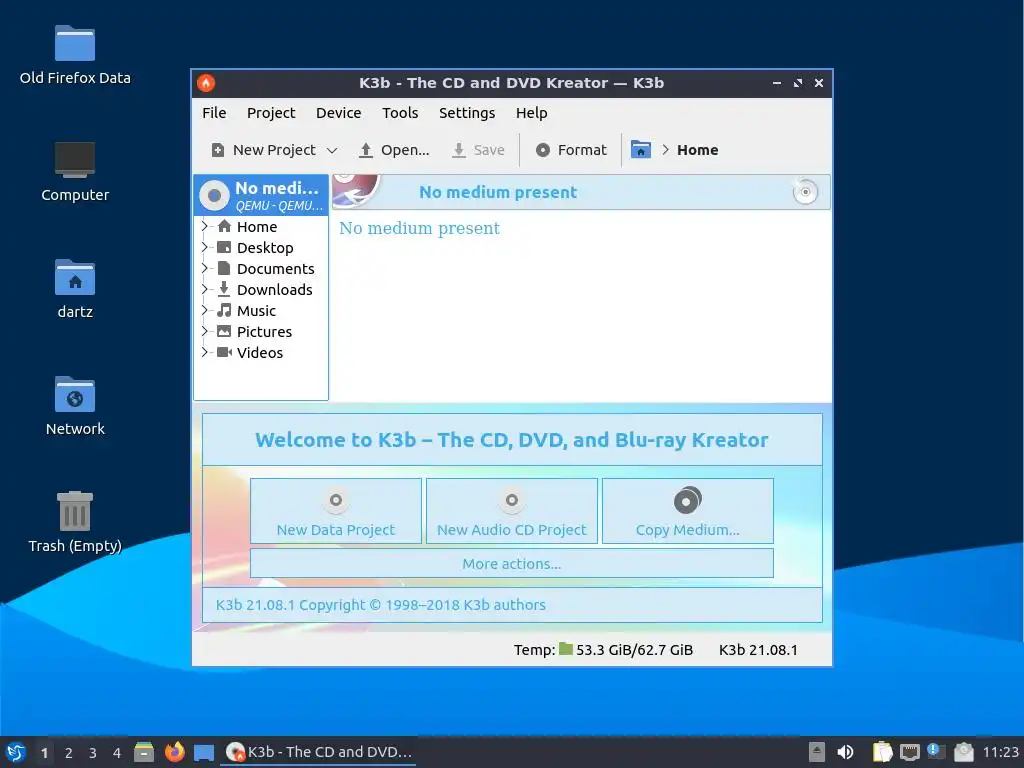Click the home folder icon in breadcrumb
1024x768 pixels.
click(641, 150)
